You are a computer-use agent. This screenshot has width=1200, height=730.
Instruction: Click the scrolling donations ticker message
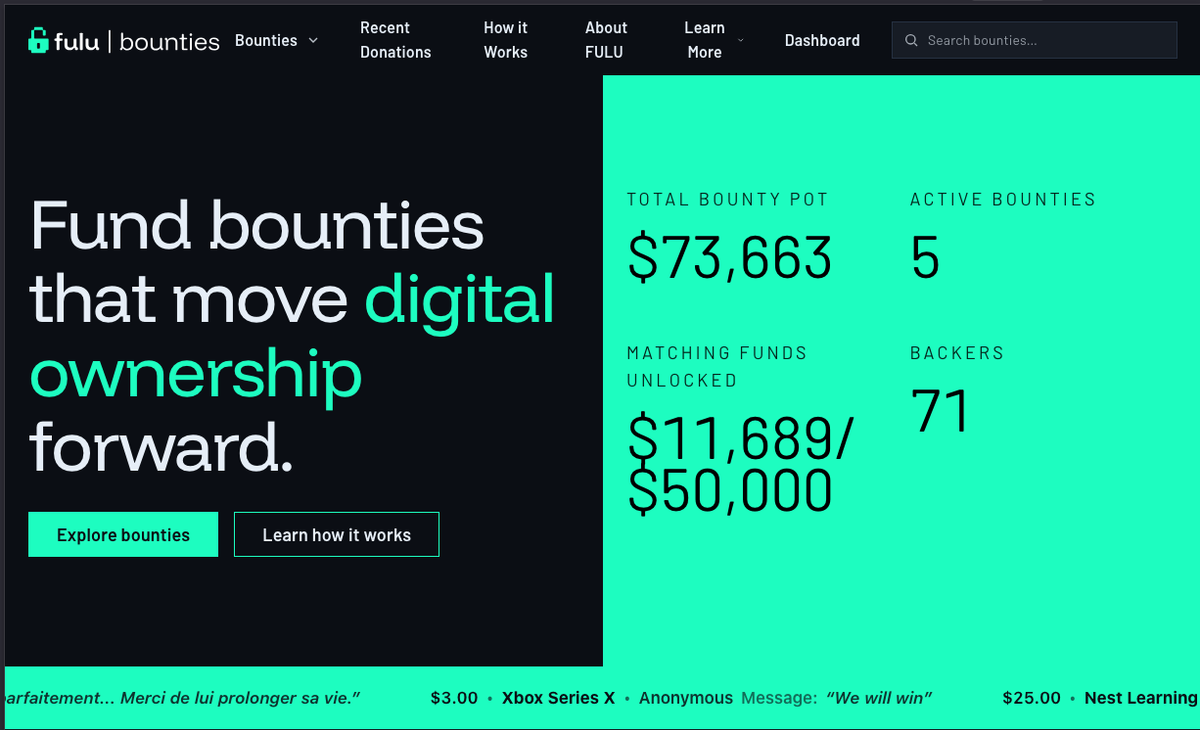880,698
